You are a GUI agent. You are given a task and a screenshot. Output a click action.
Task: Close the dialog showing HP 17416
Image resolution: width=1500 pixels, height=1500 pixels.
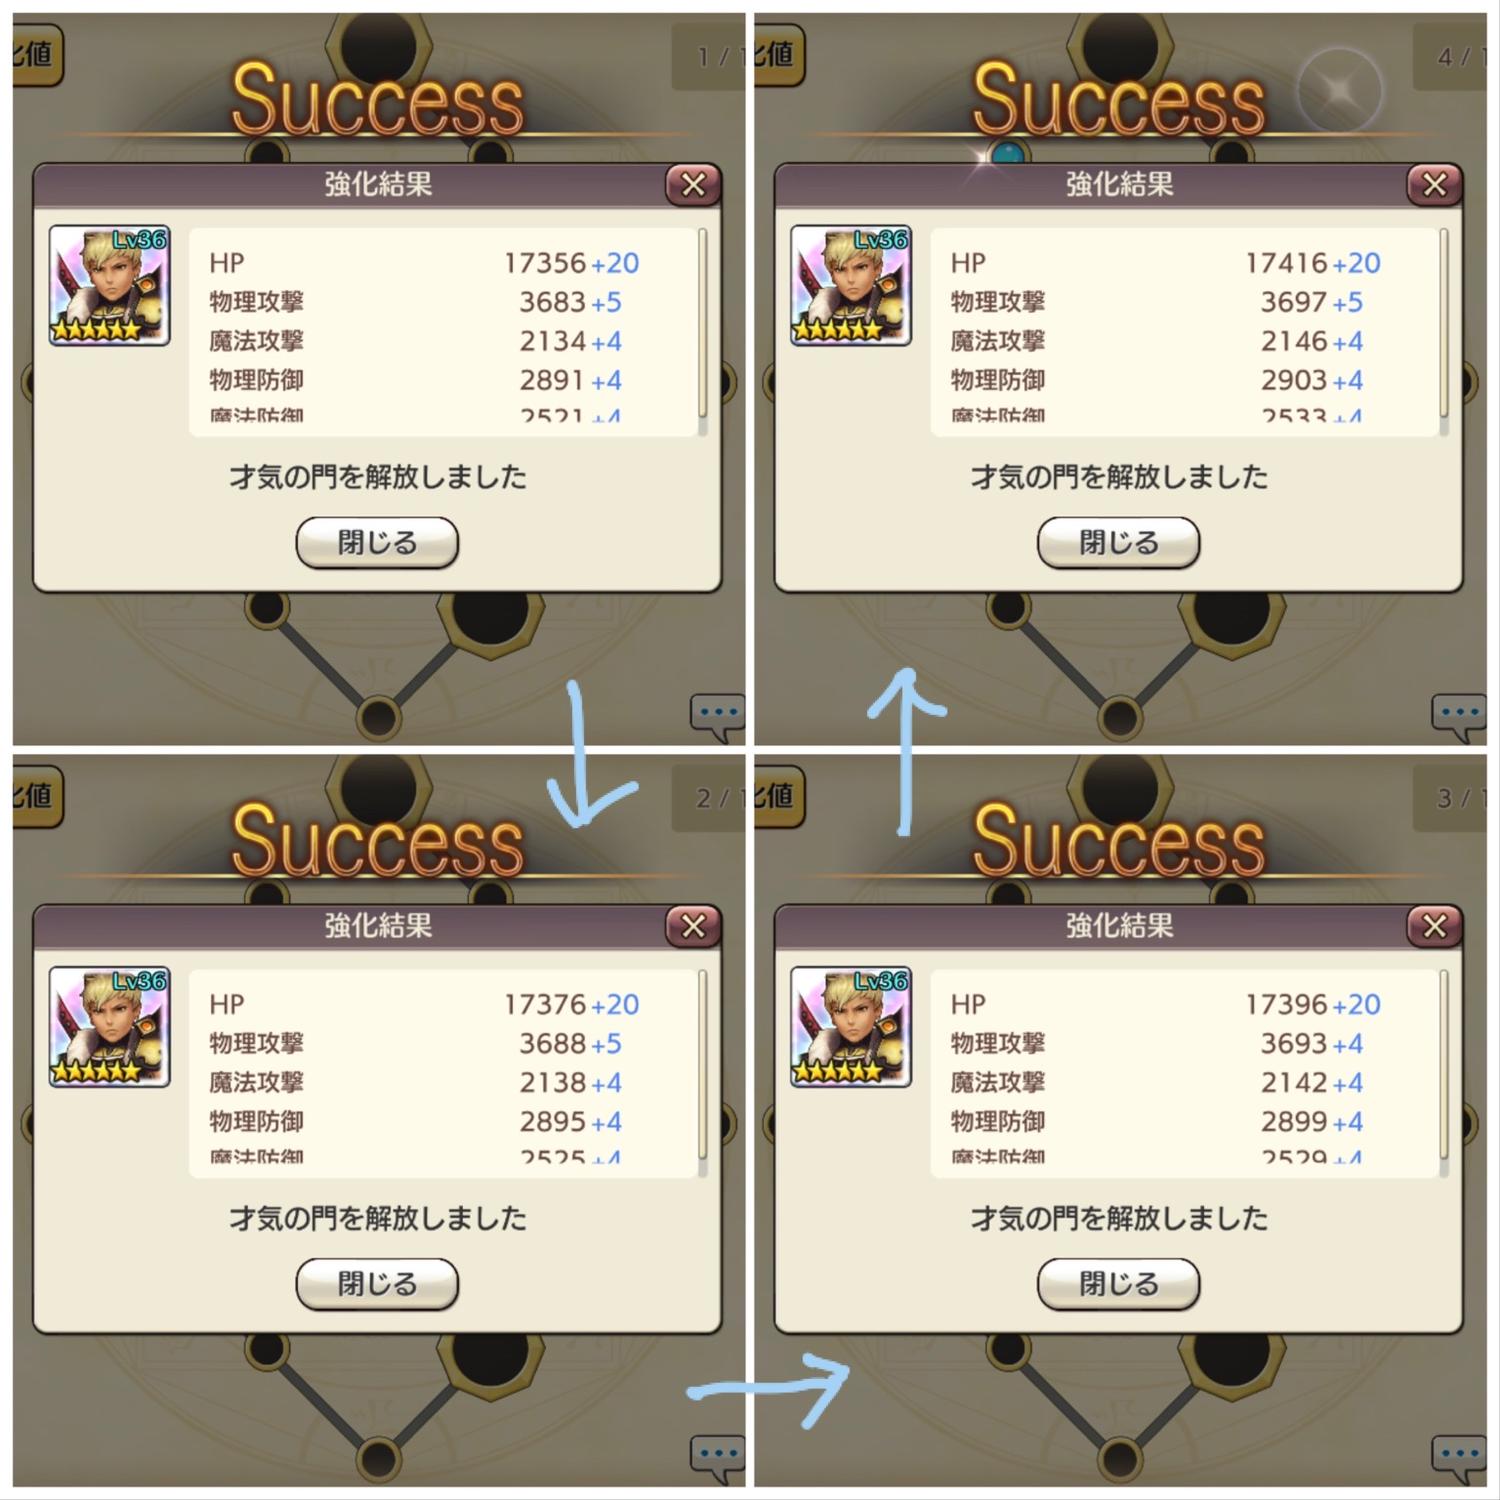coord(1434,184)
